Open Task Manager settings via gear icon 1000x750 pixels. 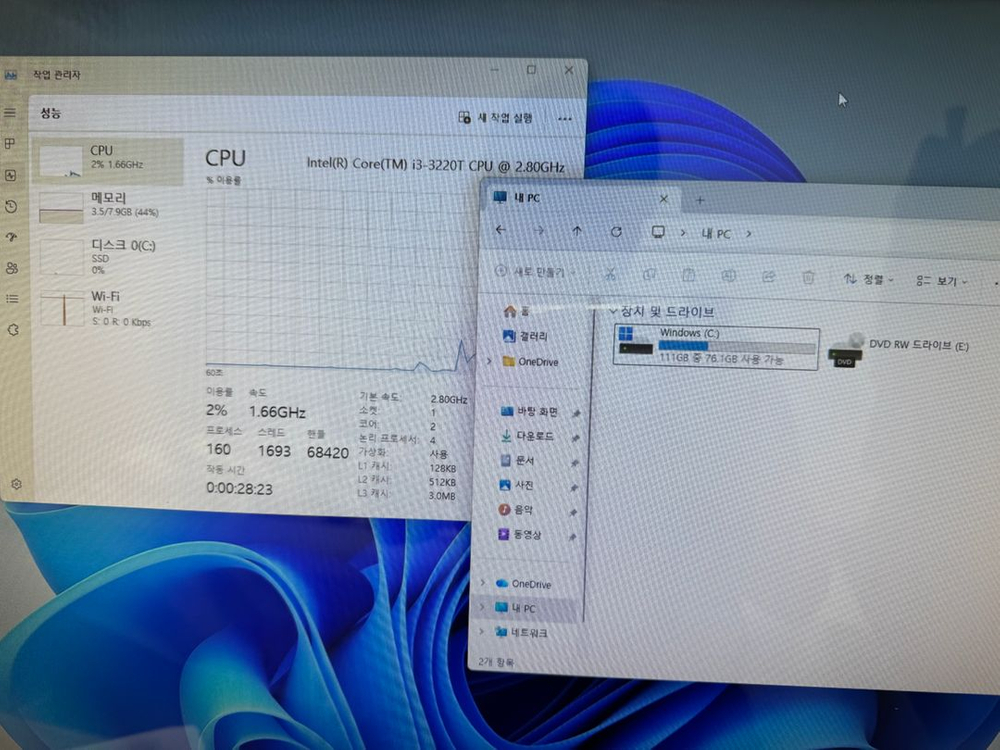pos(14,483)
